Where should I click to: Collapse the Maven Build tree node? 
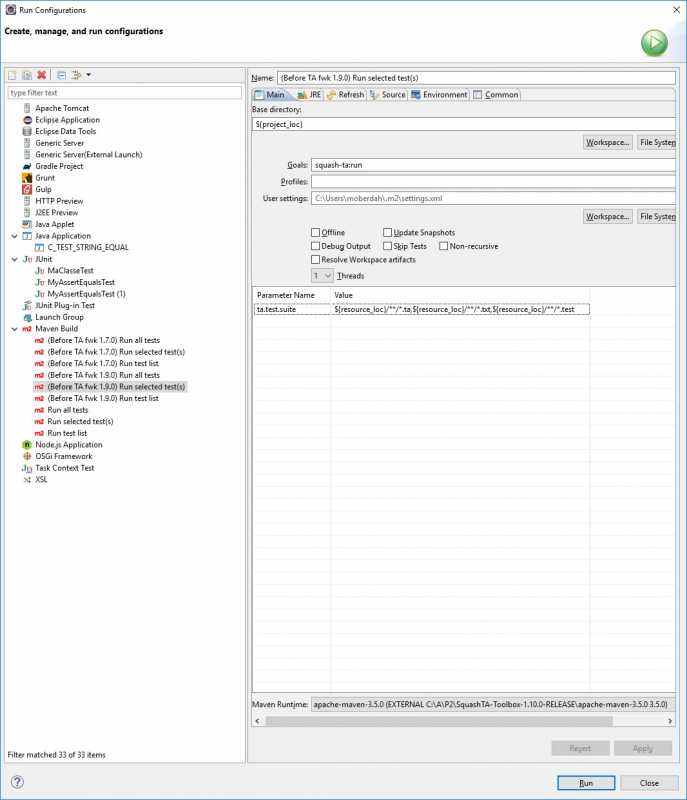pyautogui.click(x=14, y=329)
